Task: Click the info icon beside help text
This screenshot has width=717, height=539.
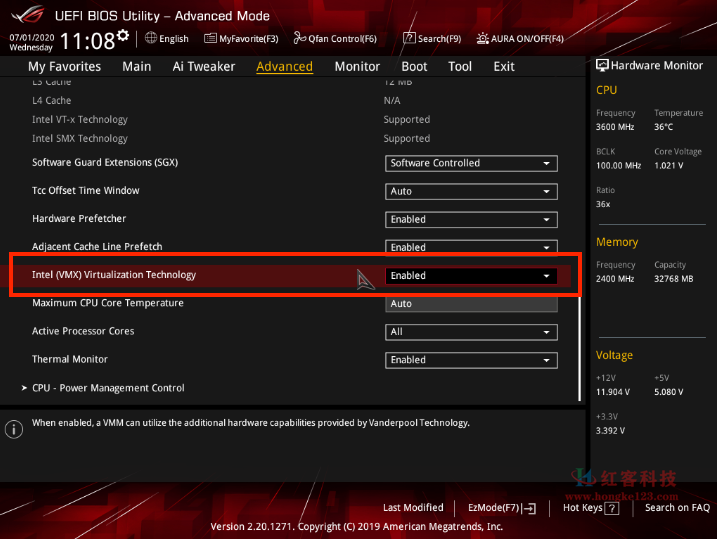Action: tap(14, 429)
